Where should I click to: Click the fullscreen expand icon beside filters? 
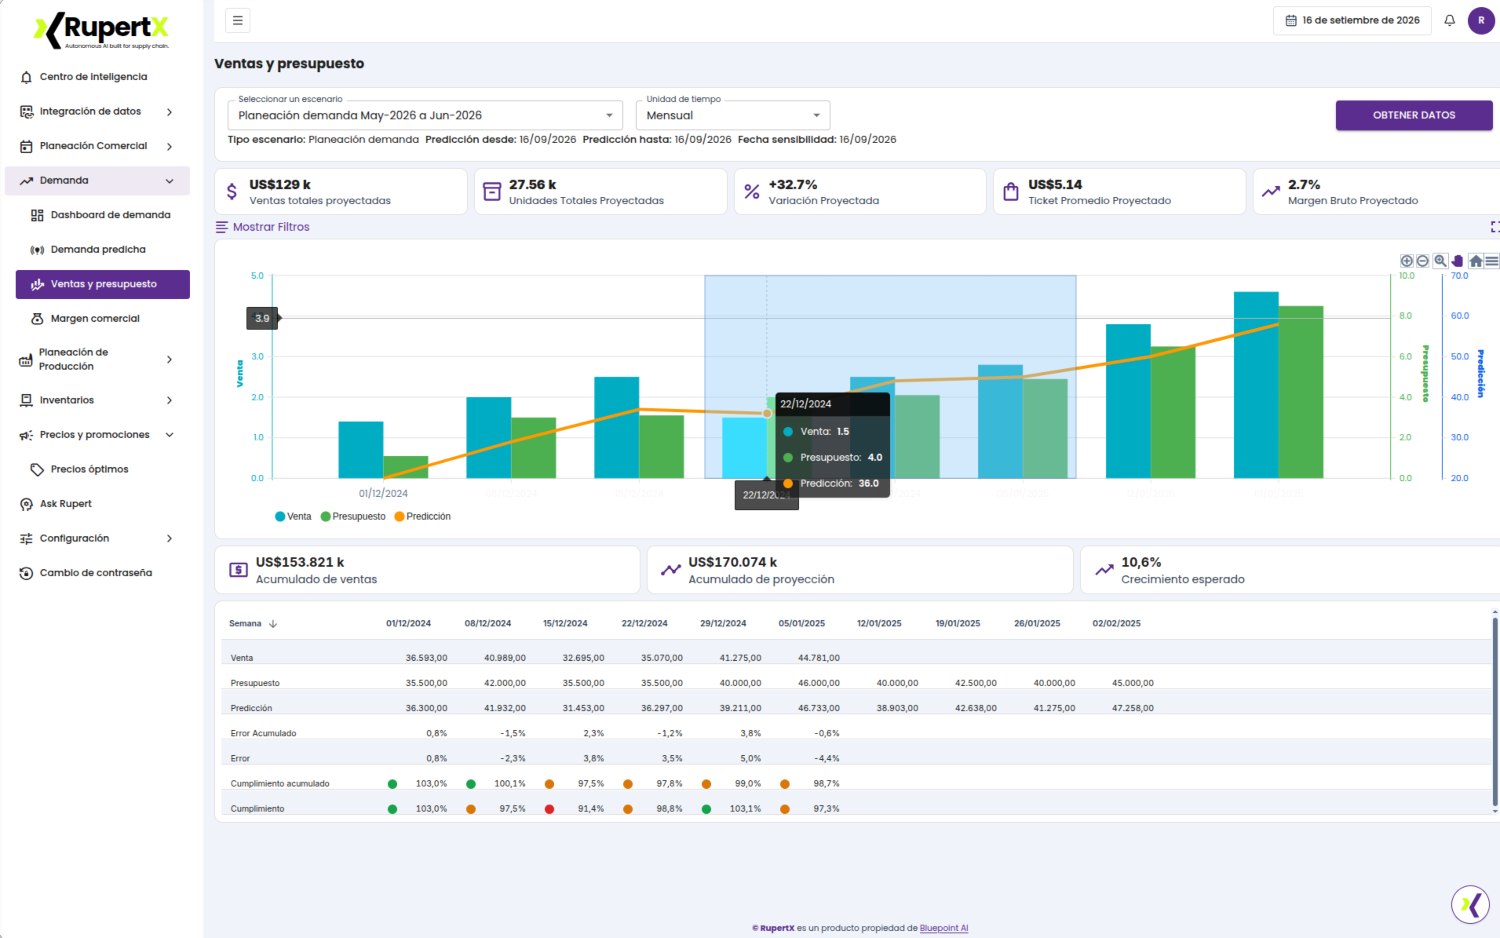tap(1494, 227)
